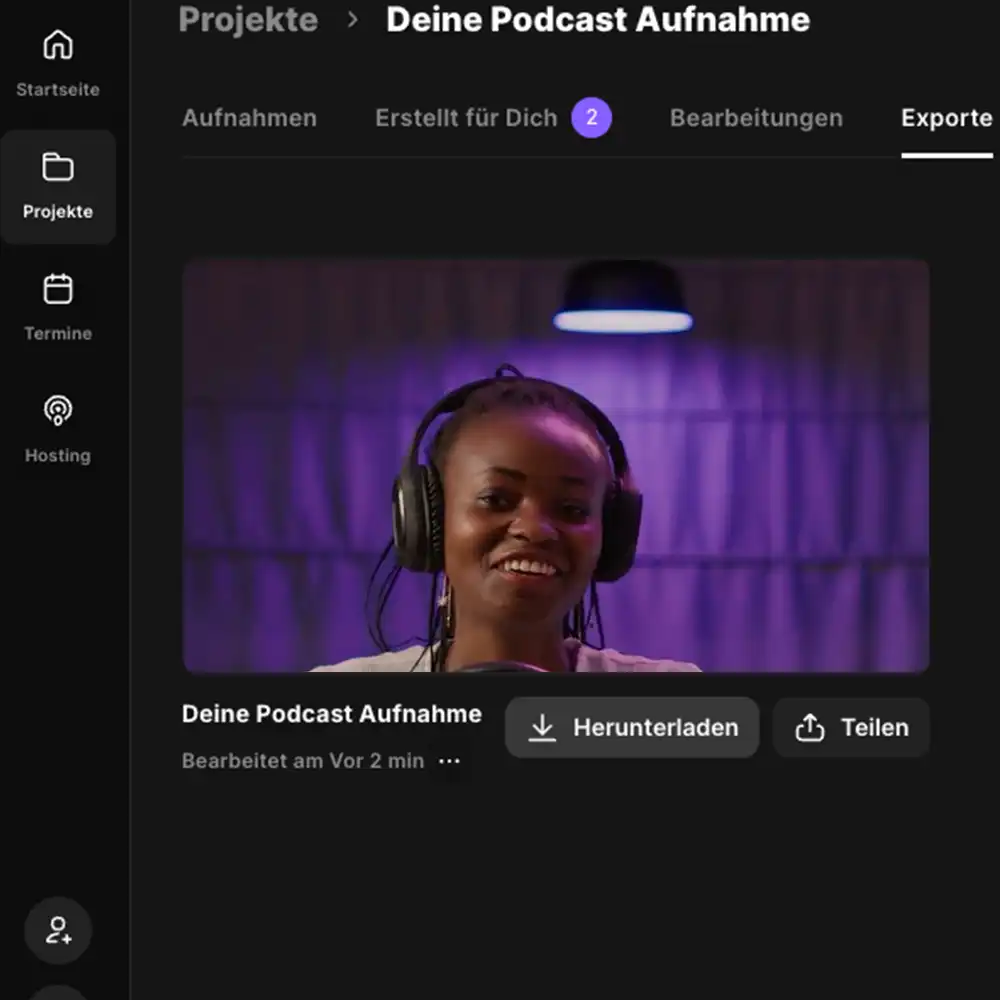Click the download arrow icon in Herunterladen
The width and height of the screenshot is (1000, 1000).
click(x=542, y=727)
